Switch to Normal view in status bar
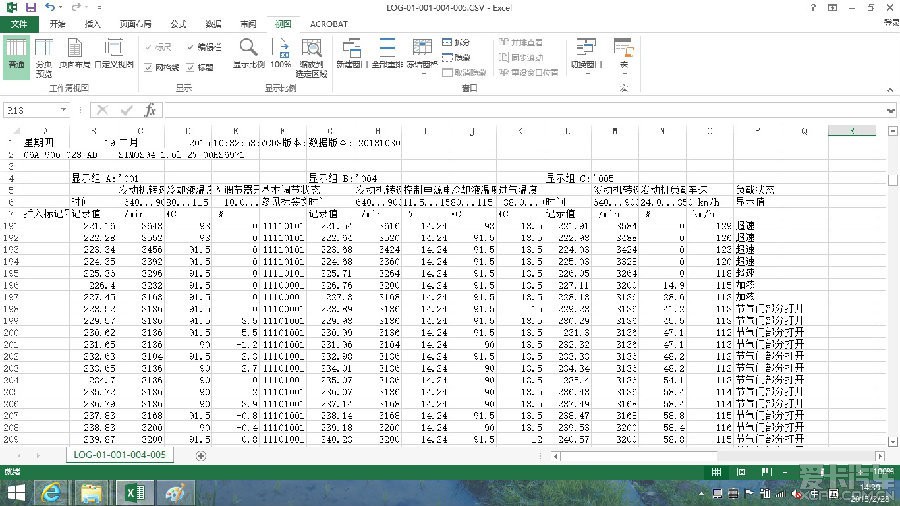 pyautogui.click(x=716, y=472)
